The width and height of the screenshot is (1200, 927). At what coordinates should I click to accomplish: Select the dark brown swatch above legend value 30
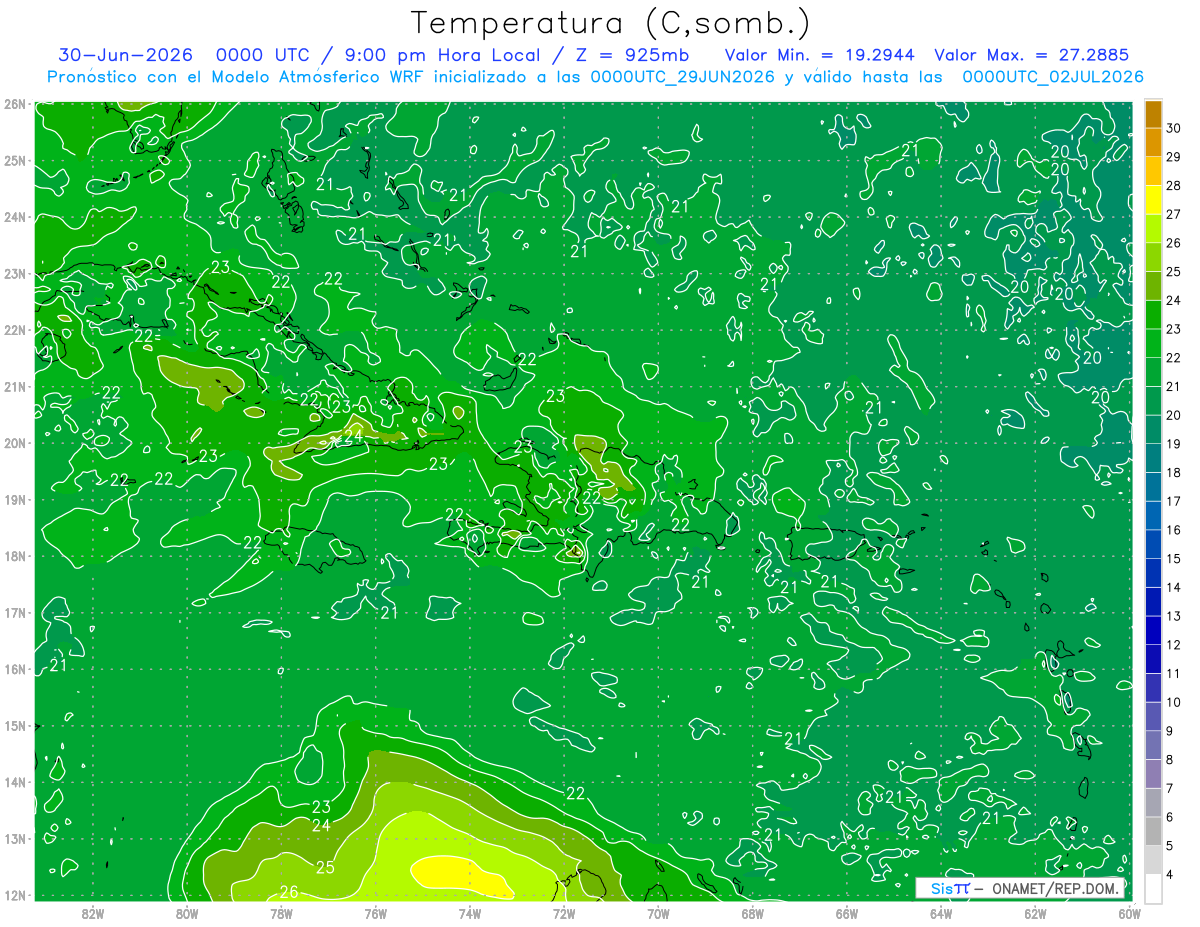[1153, 114]
